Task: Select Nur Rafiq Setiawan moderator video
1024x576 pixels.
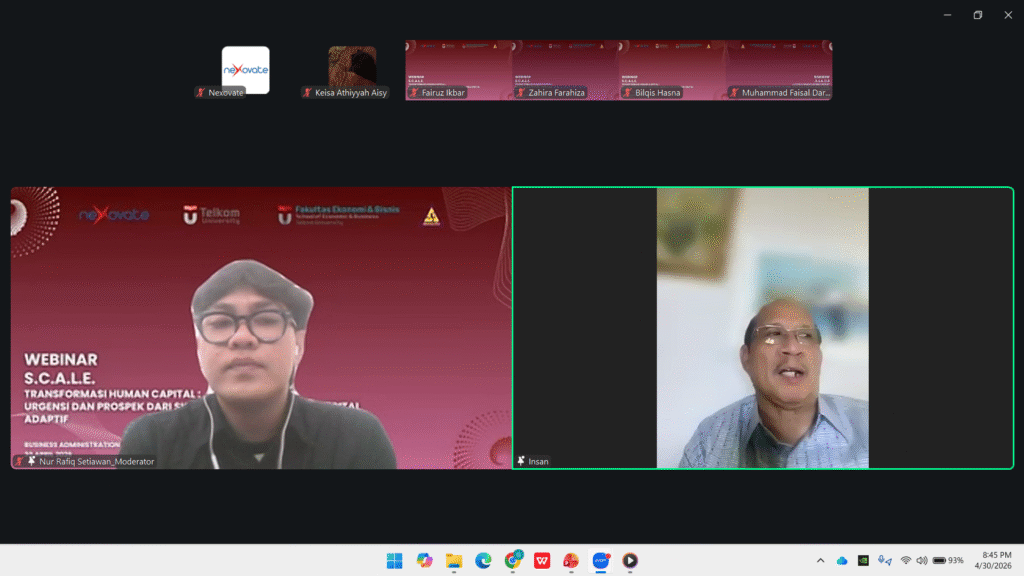Action: pos(261,328)
